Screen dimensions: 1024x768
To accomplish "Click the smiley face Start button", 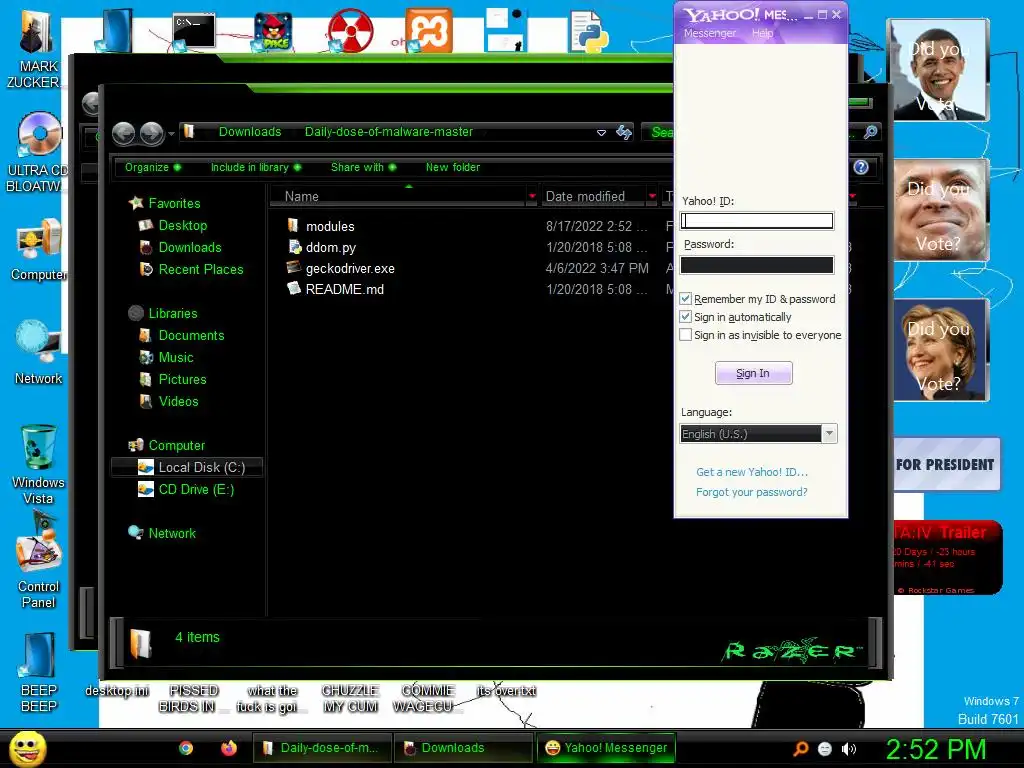I will tap(27, 748).
